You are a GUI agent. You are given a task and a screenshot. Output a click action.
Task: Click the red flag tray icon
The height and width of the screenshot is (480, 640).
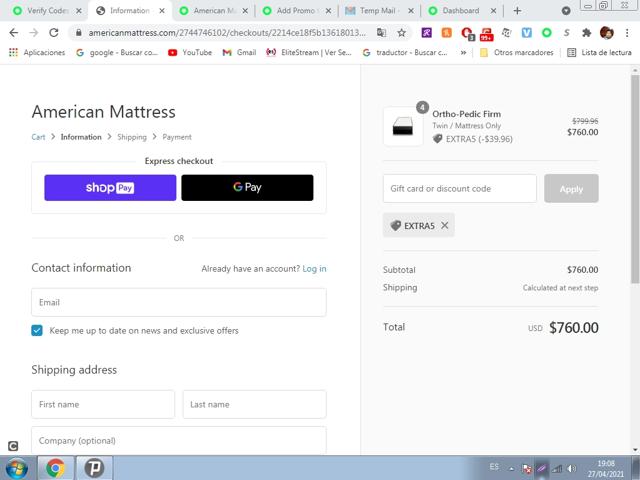click(x=527, y=469)
